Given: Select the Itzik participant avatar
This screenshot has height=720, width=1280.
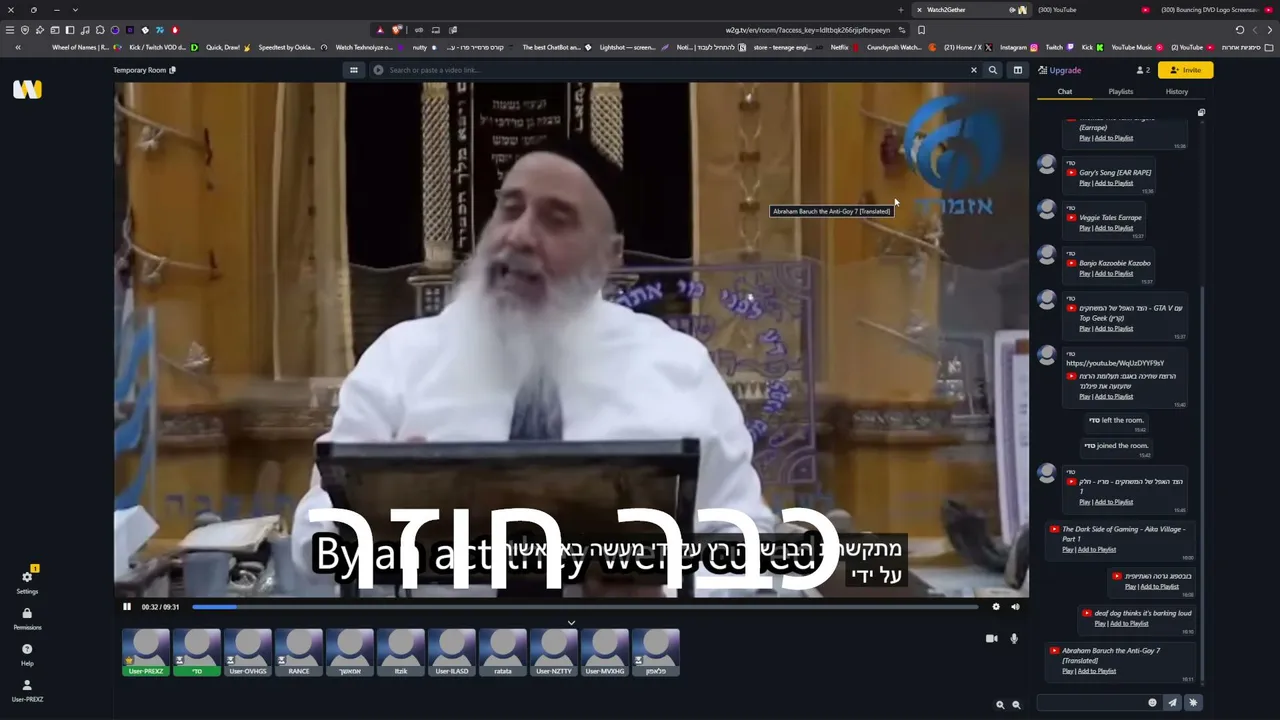Looking at the screenshot, I should (x=401, y=652).
